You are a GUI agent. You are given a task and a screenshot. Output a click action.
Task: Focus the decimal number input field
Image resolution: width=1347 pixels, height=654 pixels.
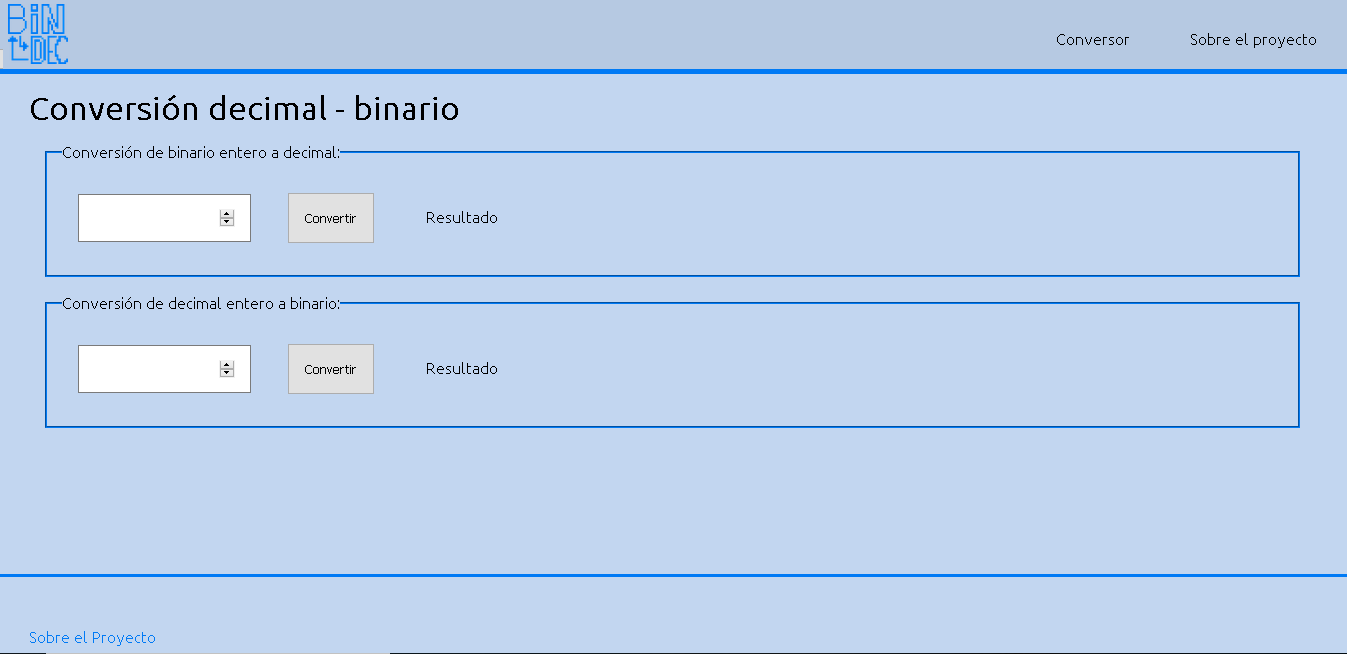point(148,369)
